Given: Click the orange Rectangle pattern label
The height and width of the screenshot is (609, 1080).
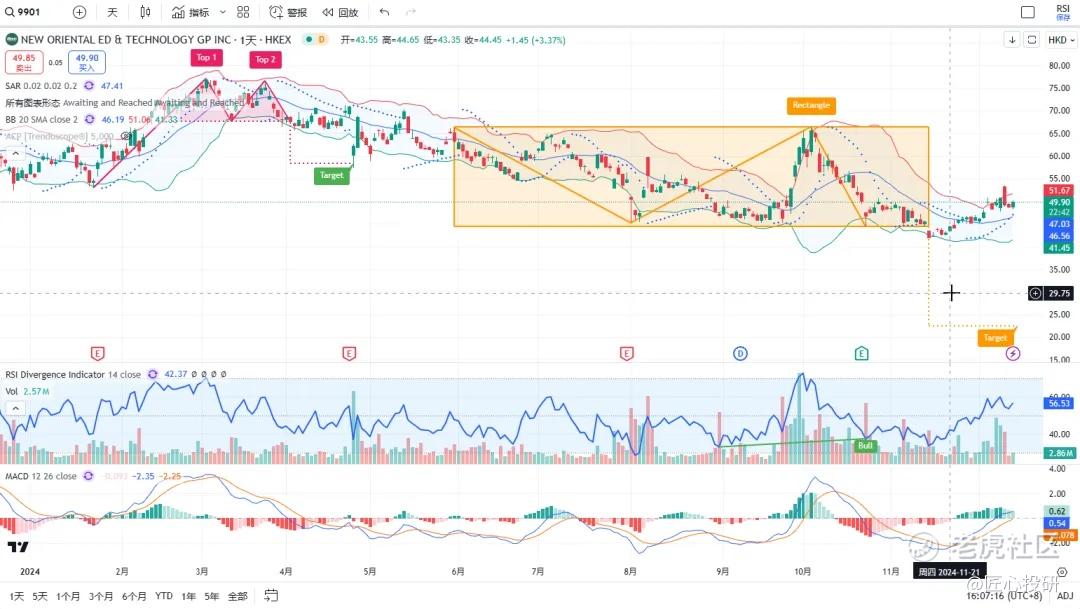Looking at the screenshot, I should (x=811, y=105).
